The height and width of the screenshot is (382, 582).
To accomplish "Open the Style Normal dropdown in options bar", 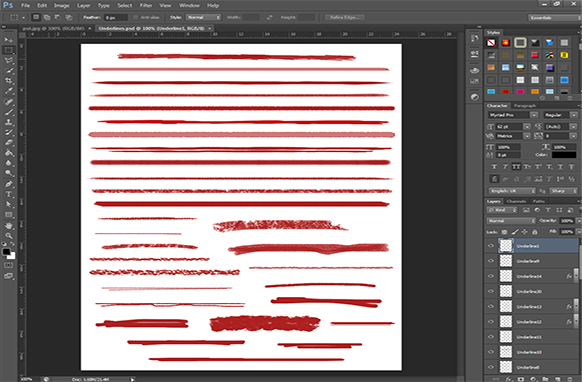I will [x=203, y=17].
